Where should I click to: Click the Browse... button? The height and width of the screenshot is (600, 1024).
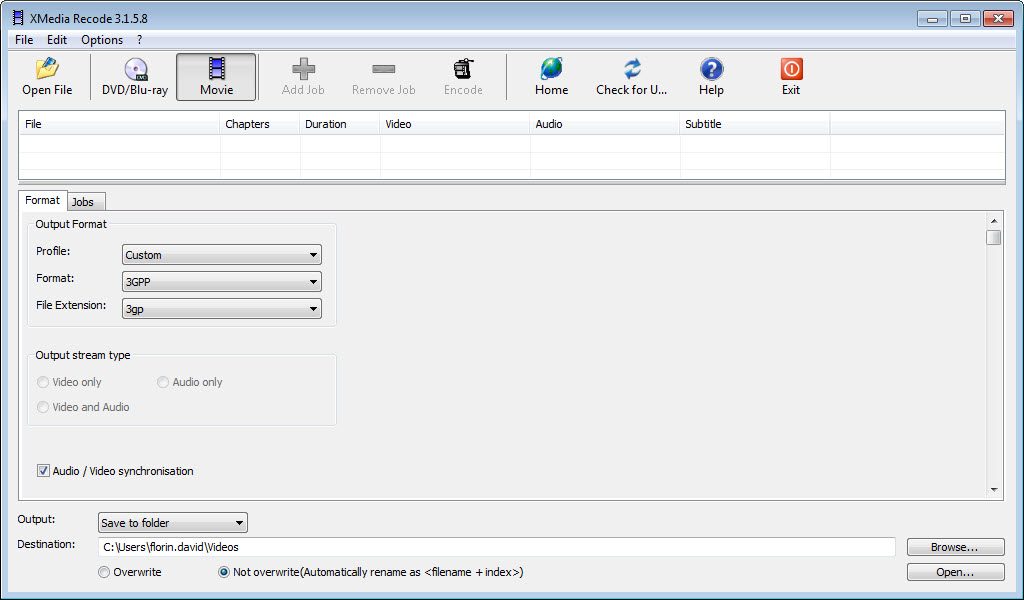click(955, 547)
